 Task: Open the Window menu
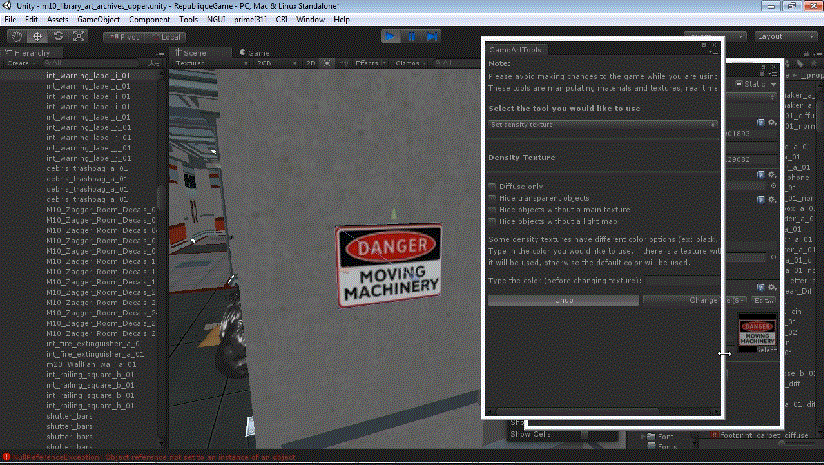pyautogui.click(x=310, y=19)
